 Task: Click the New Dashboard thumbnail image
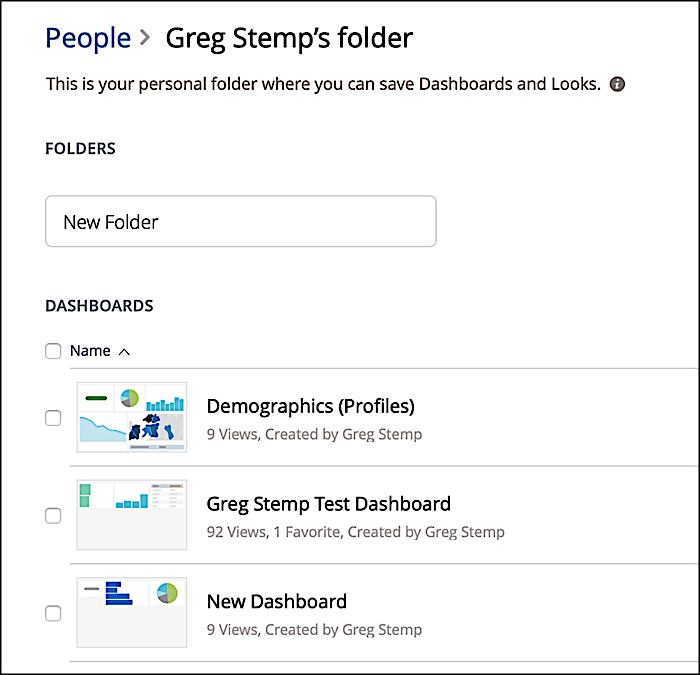pyautogui.click(x=132, y=612)
